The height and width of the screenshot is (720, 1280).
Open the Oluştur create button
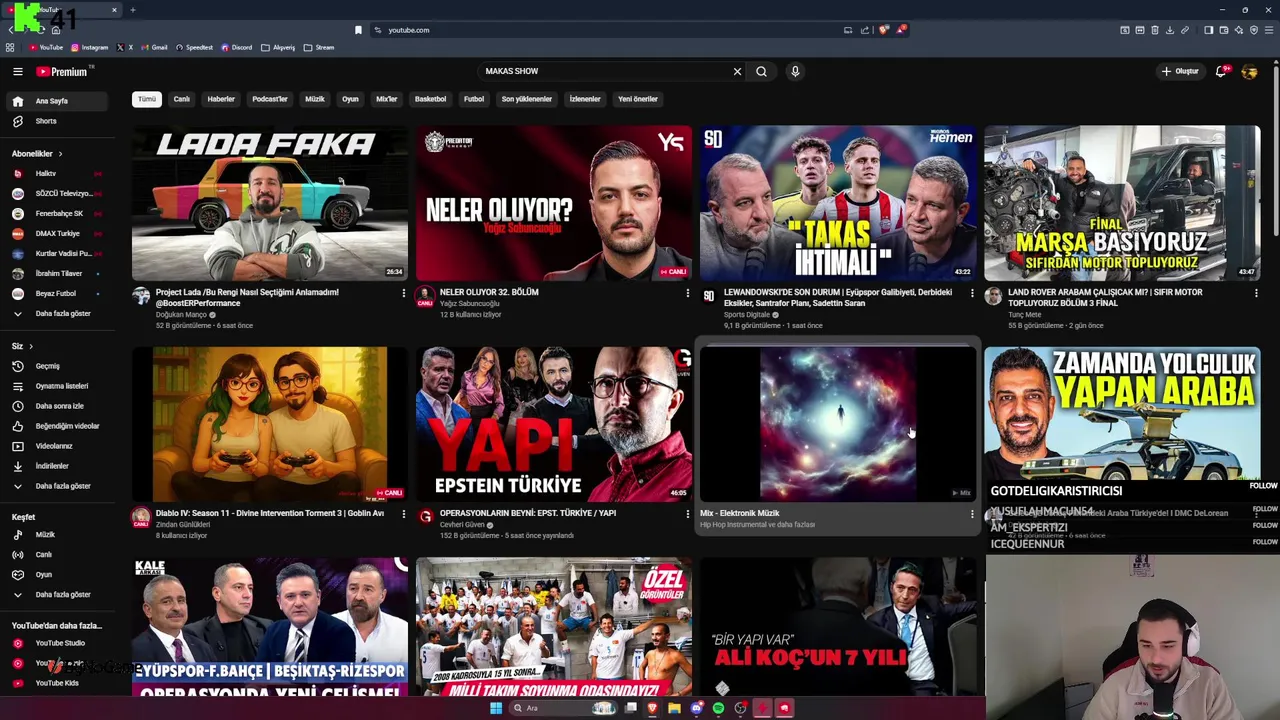[1180, 71]
